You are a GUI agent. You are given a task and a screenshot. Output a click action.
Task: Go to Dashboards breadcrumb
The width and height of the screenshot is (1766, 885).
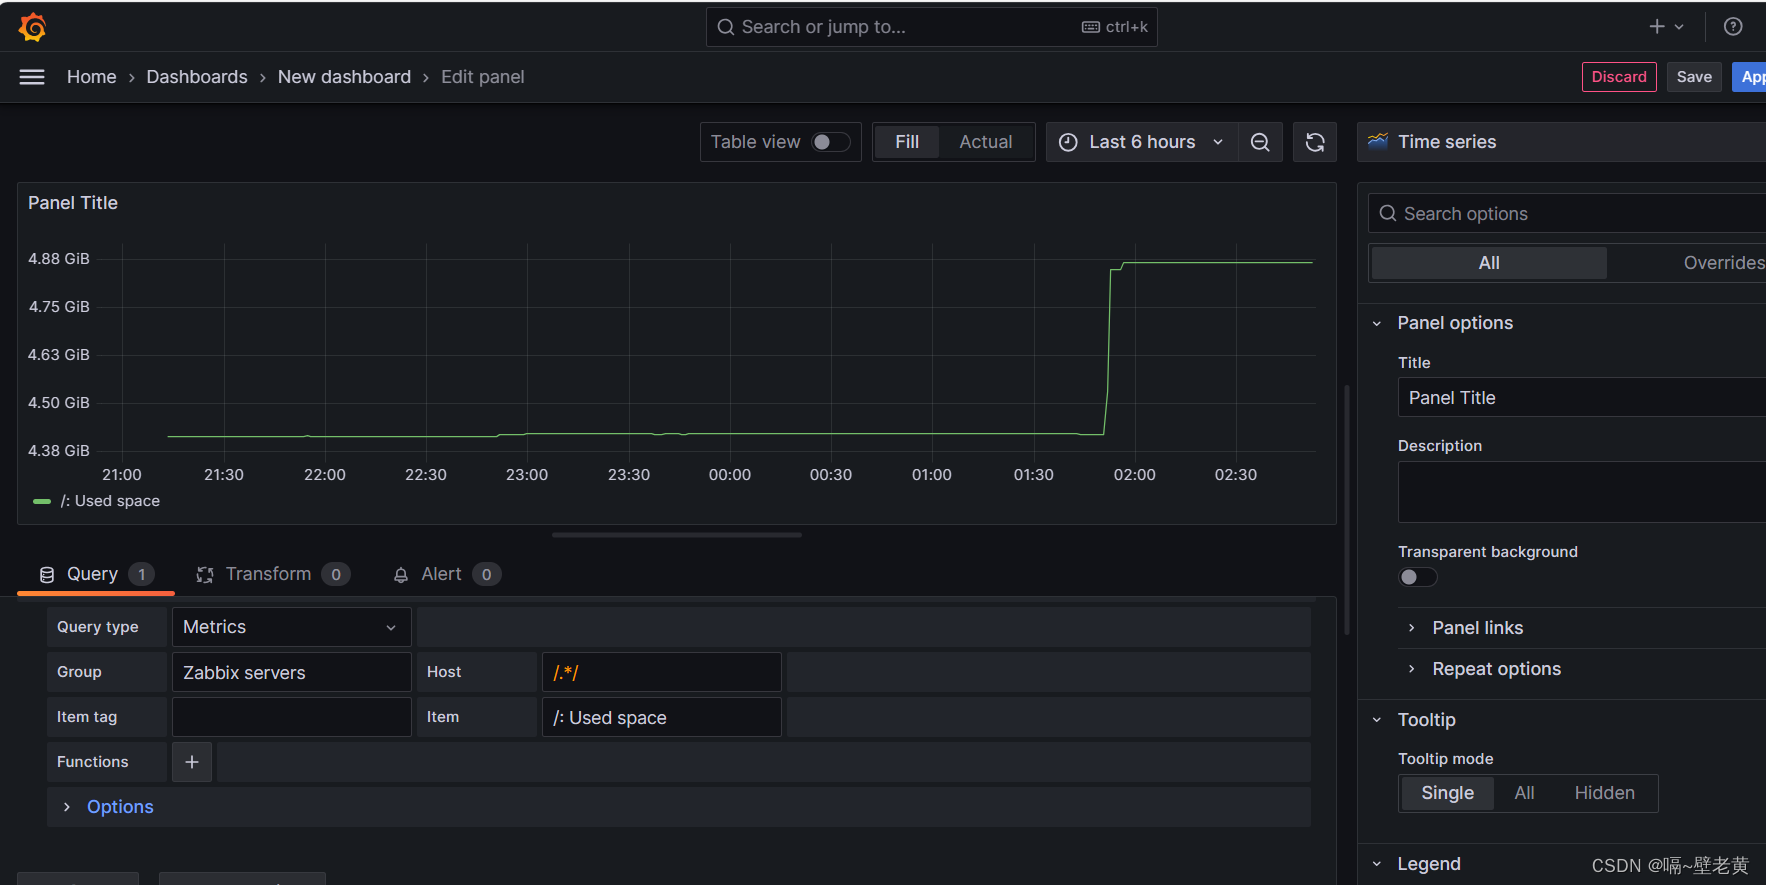(197, 77)
